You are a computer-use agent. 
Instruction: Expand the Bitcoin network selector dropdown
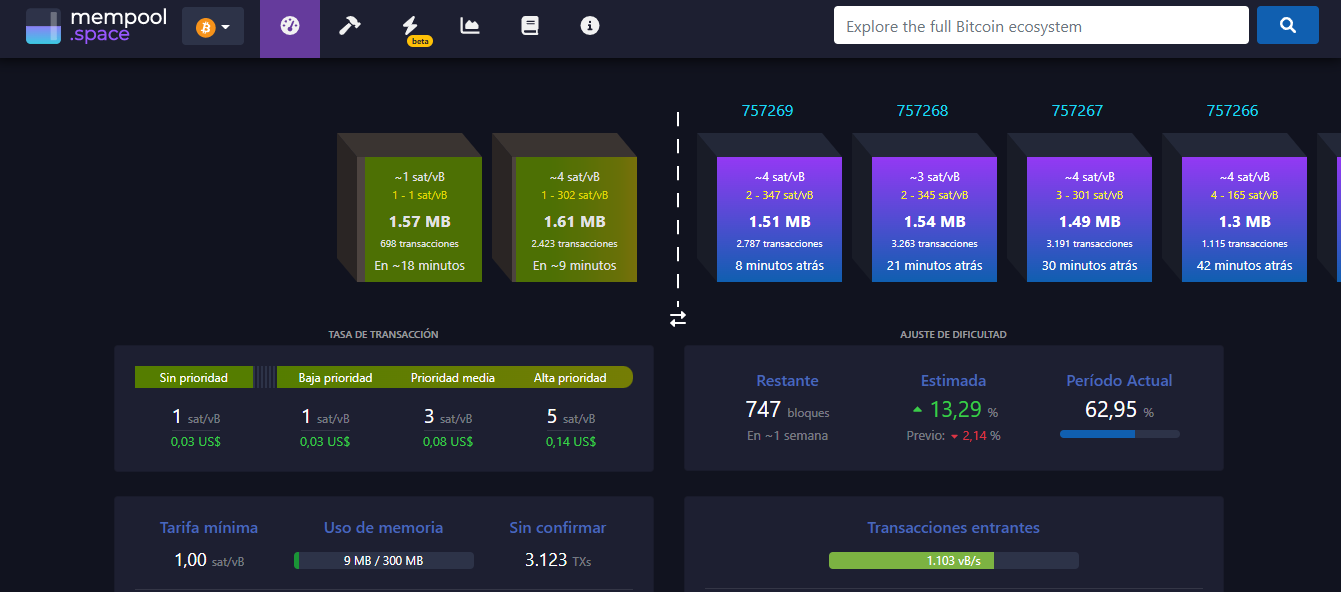click(x=213, y=27)
